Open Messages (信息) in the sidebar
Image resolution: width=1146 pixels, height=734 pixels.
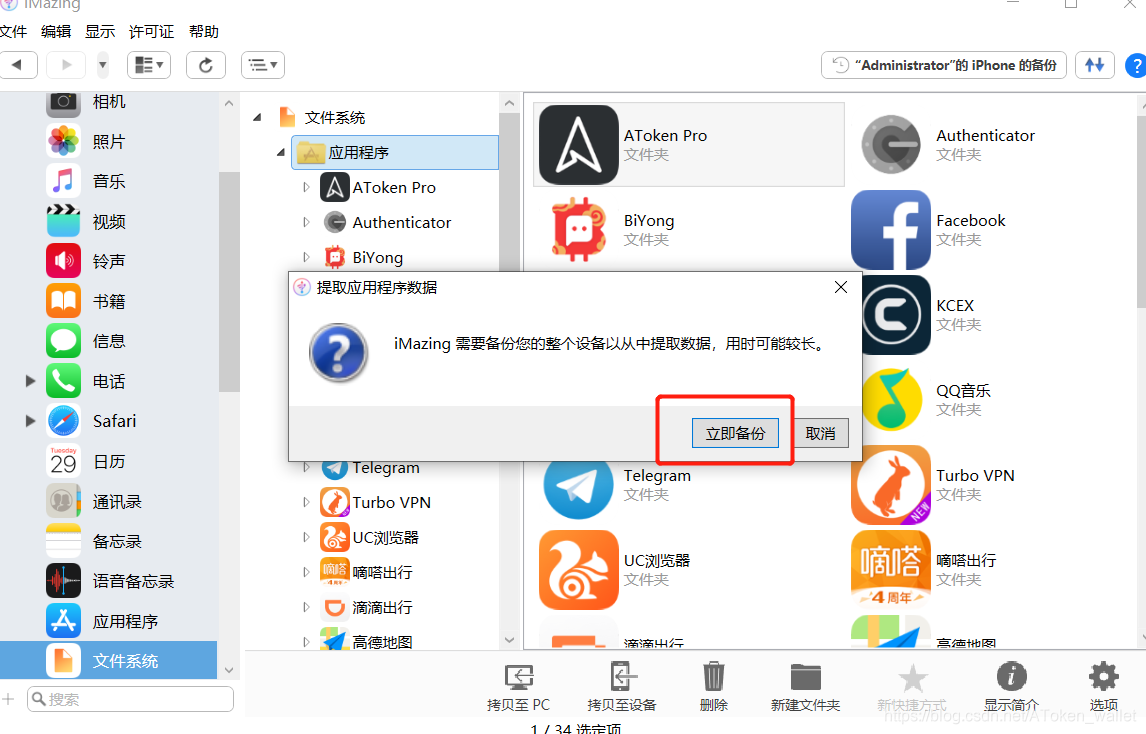[110, 341]
